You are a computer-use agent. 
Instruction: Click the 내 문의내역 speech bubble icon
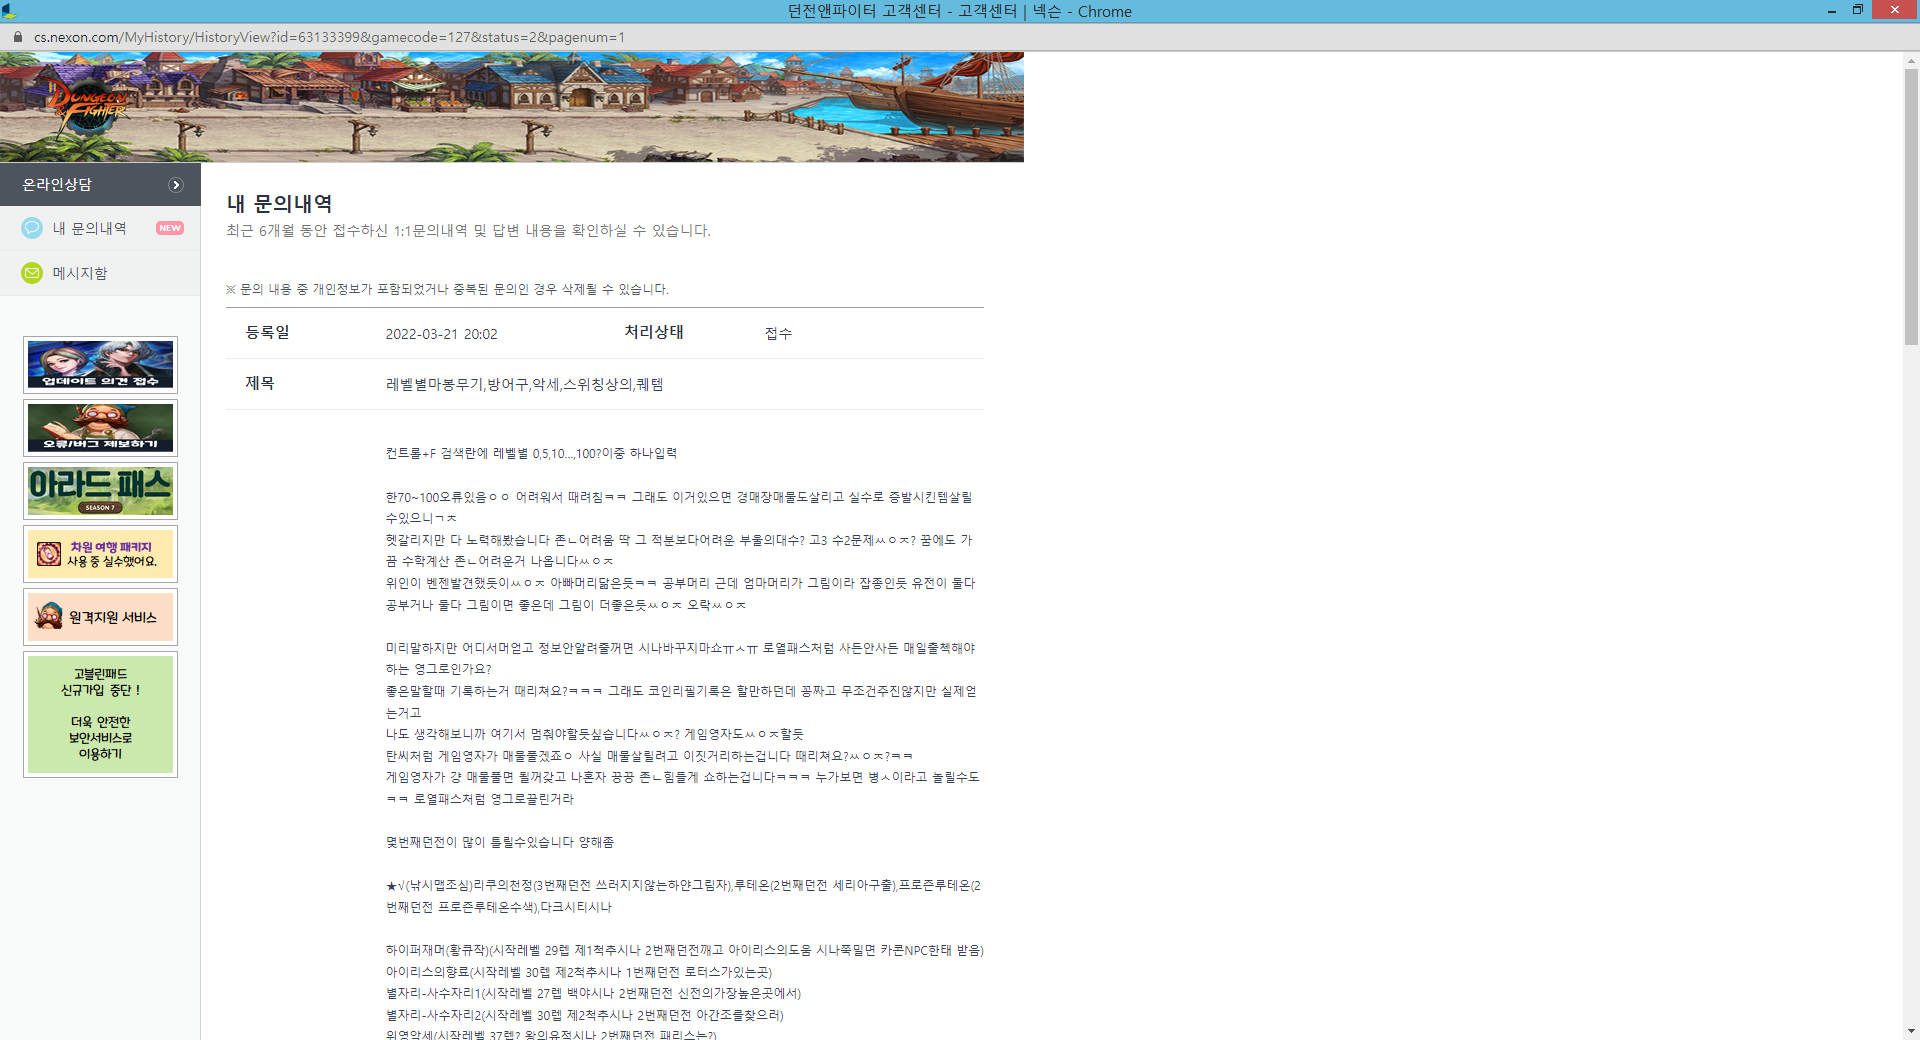coord(32,228)
